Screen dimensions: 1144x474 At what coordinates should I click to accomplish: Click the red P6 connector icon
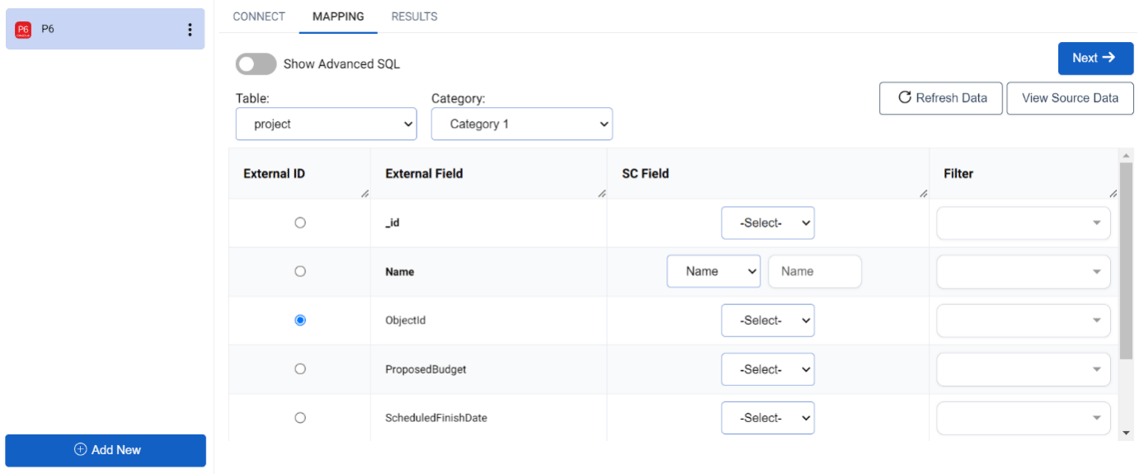pyautogui.click(x=23, y=30)
